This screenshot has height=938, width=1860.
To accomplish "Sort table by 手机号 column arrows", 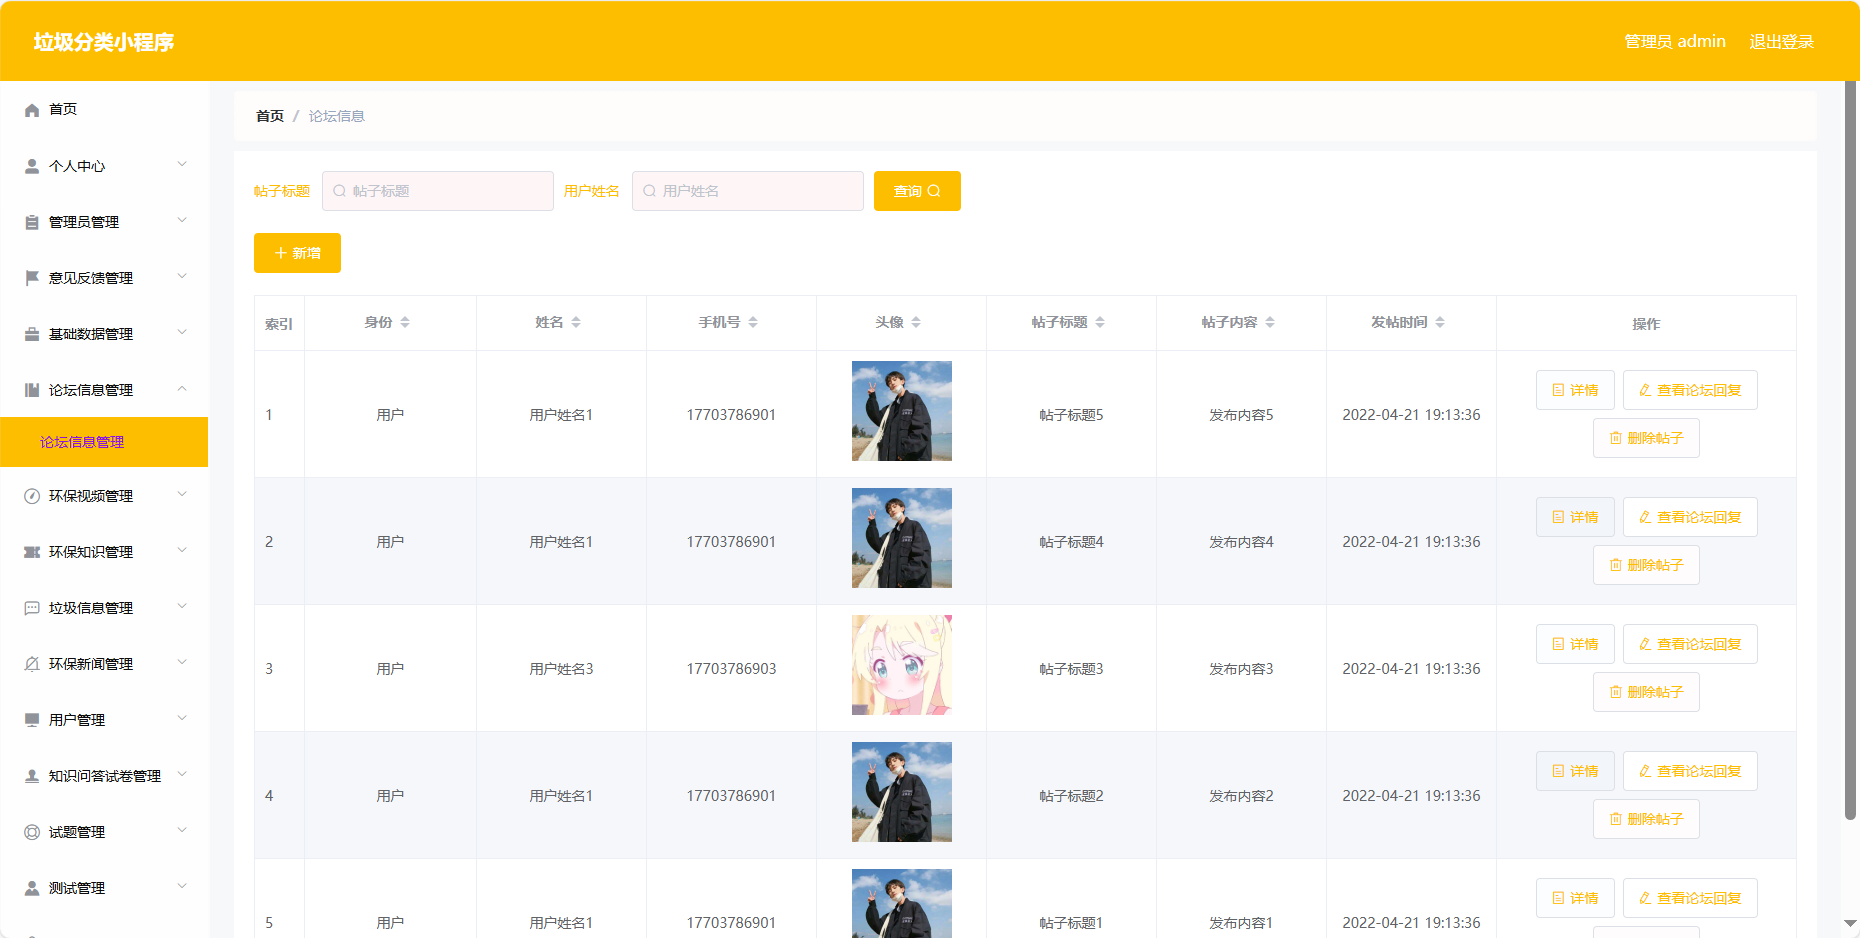I will click(753, 322).
